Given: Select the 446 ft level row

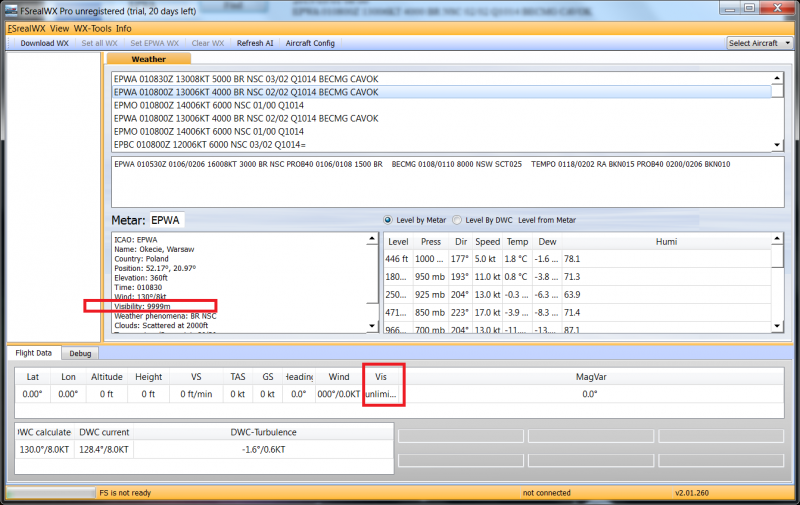Looking at the screenshot, I should pos(578,259).
